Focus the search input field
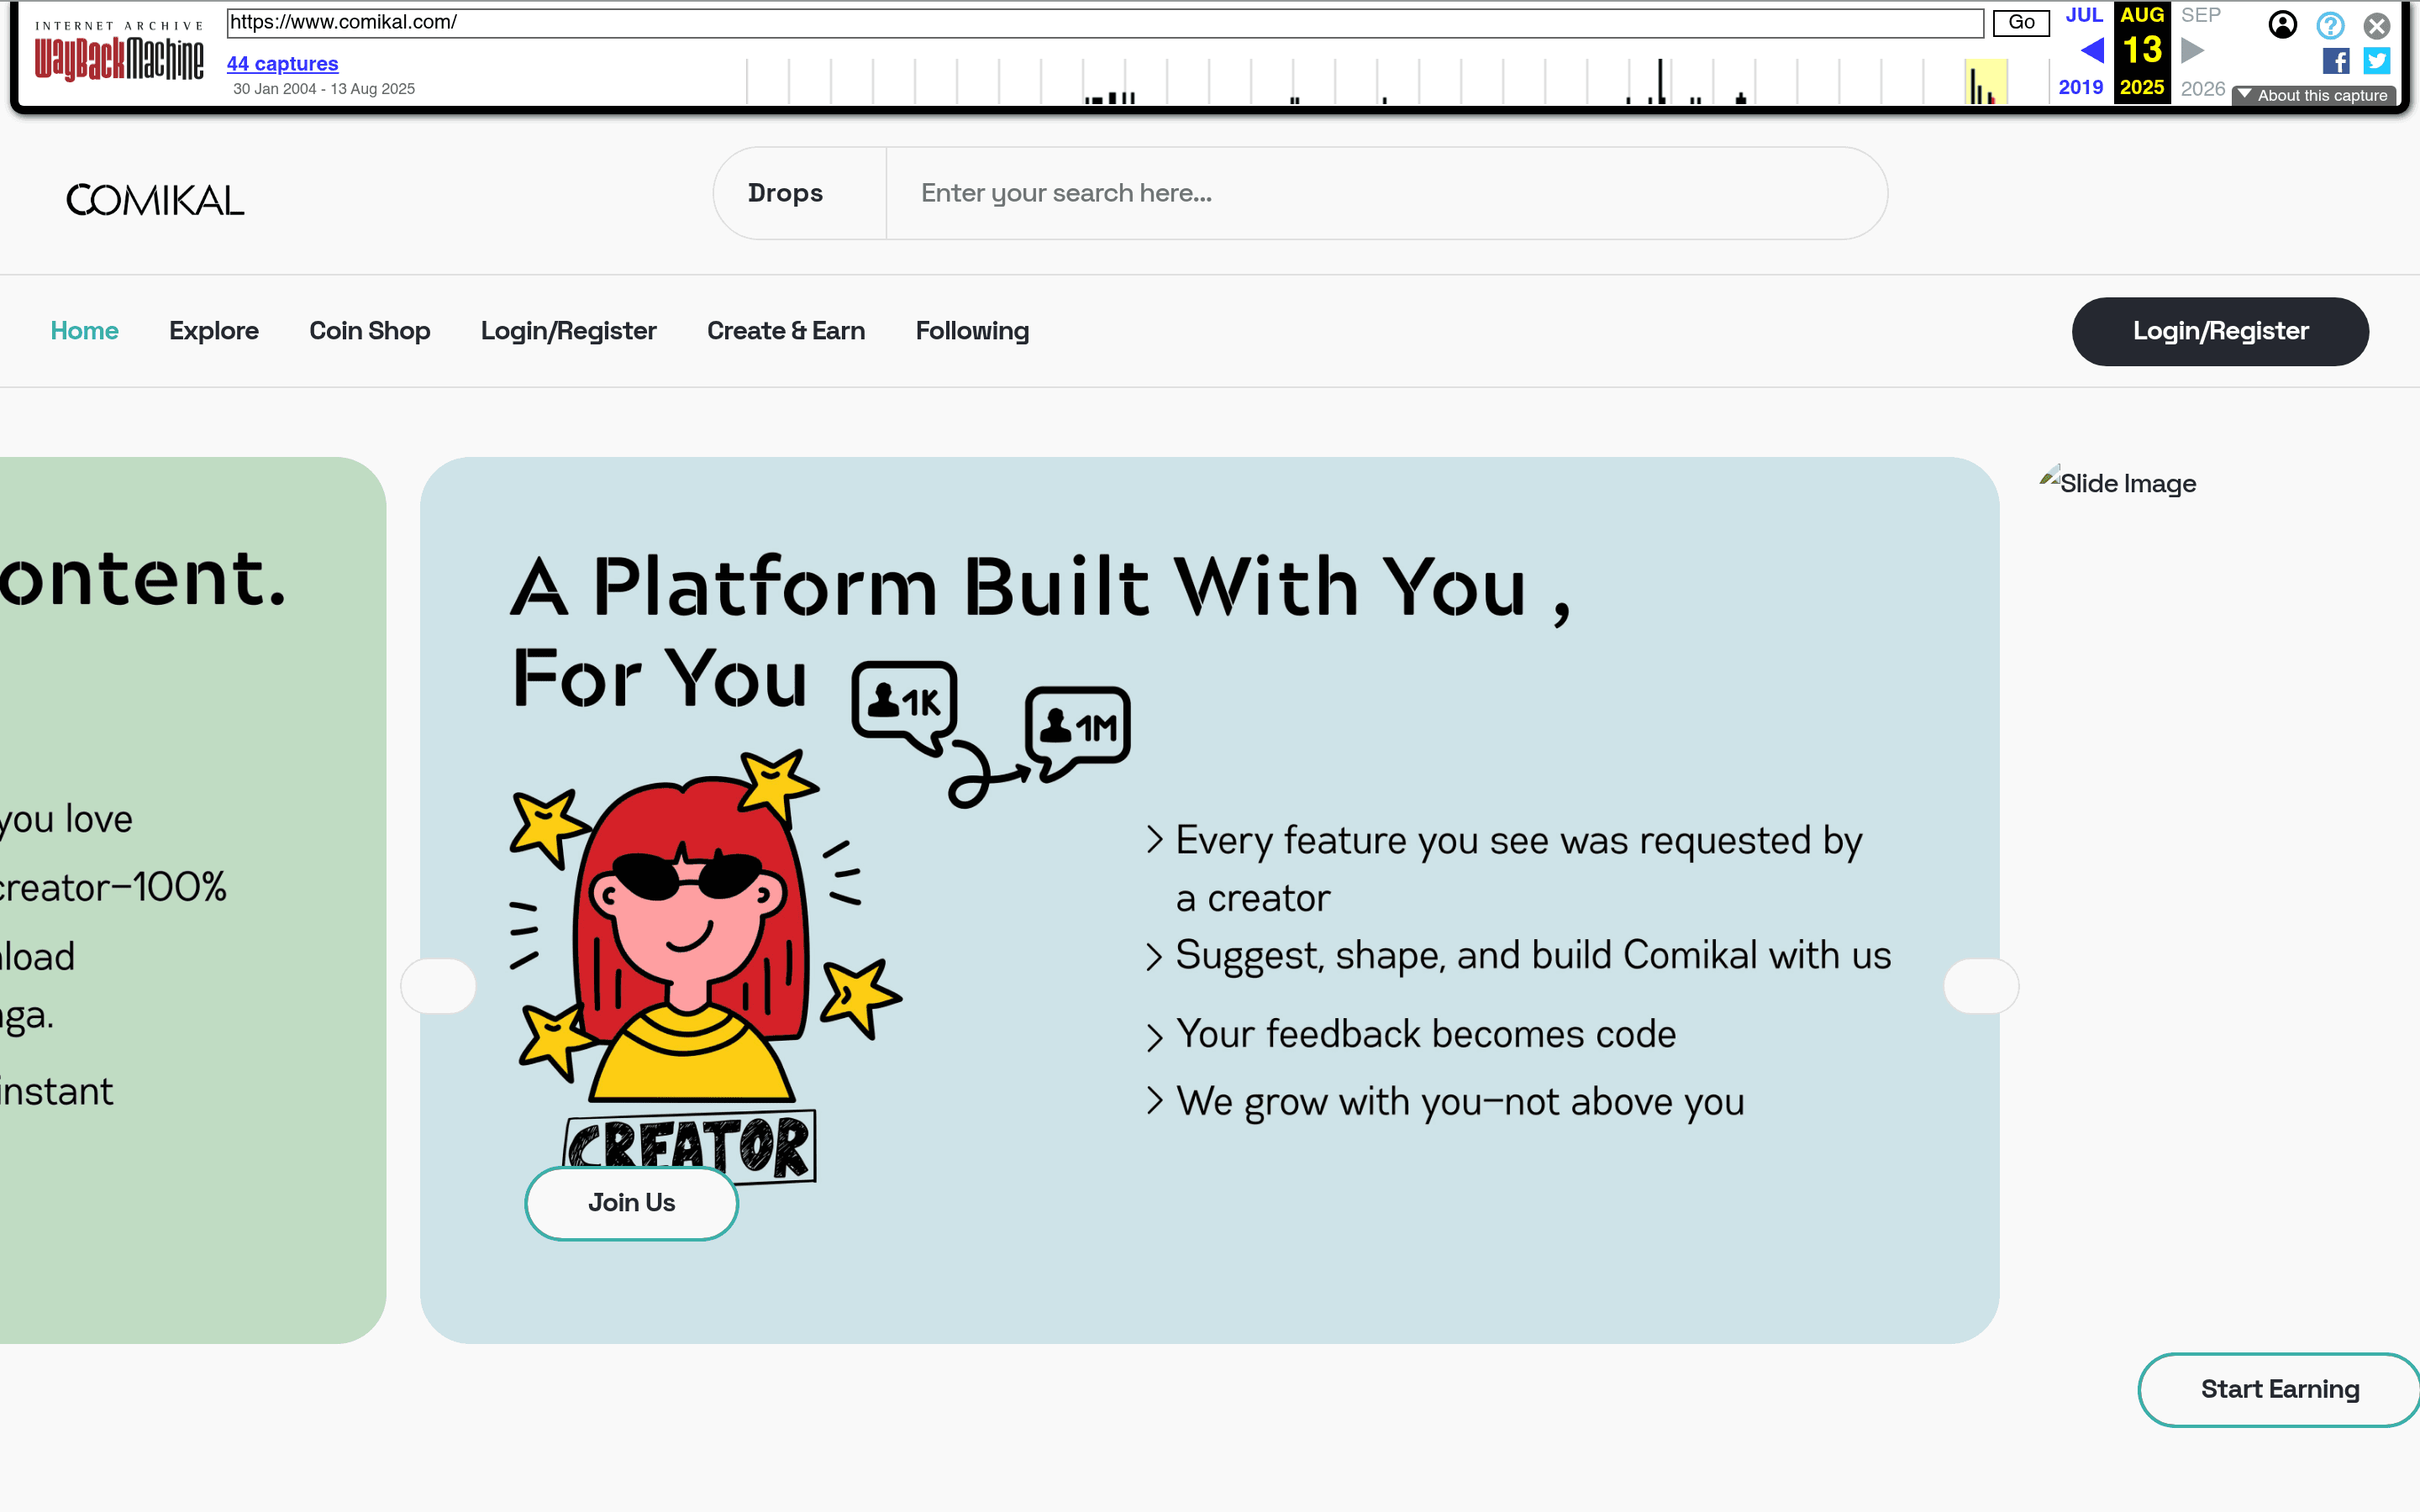Image resolution: width=2420 pixels, height=1512 pixels. point(1386,193)
